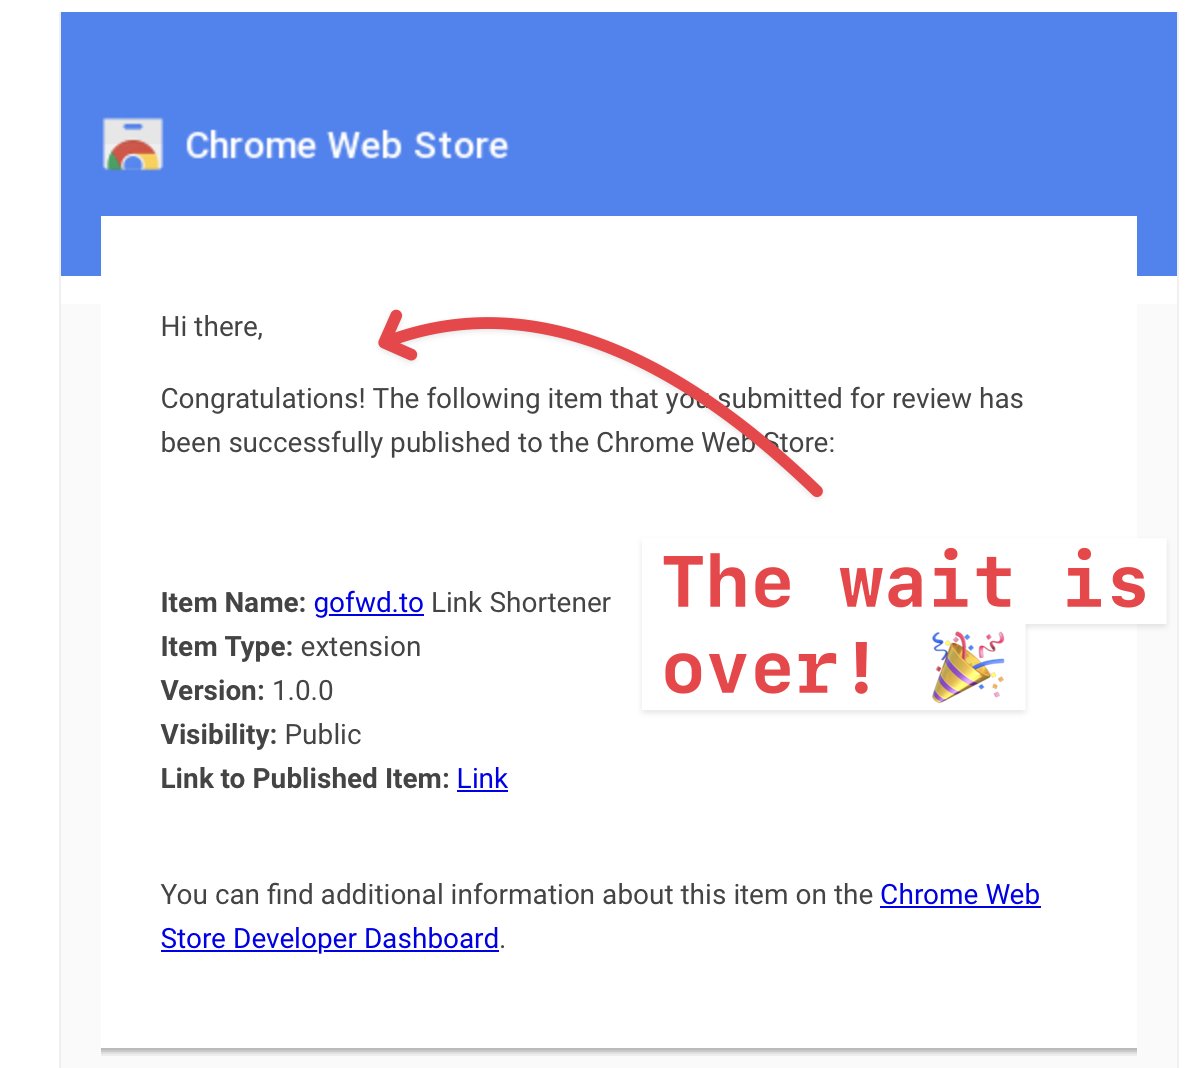The height and width of the screenshot is (1068, 1198).
Task: Click the "Public" visibility value
Action: coord(322,735)
